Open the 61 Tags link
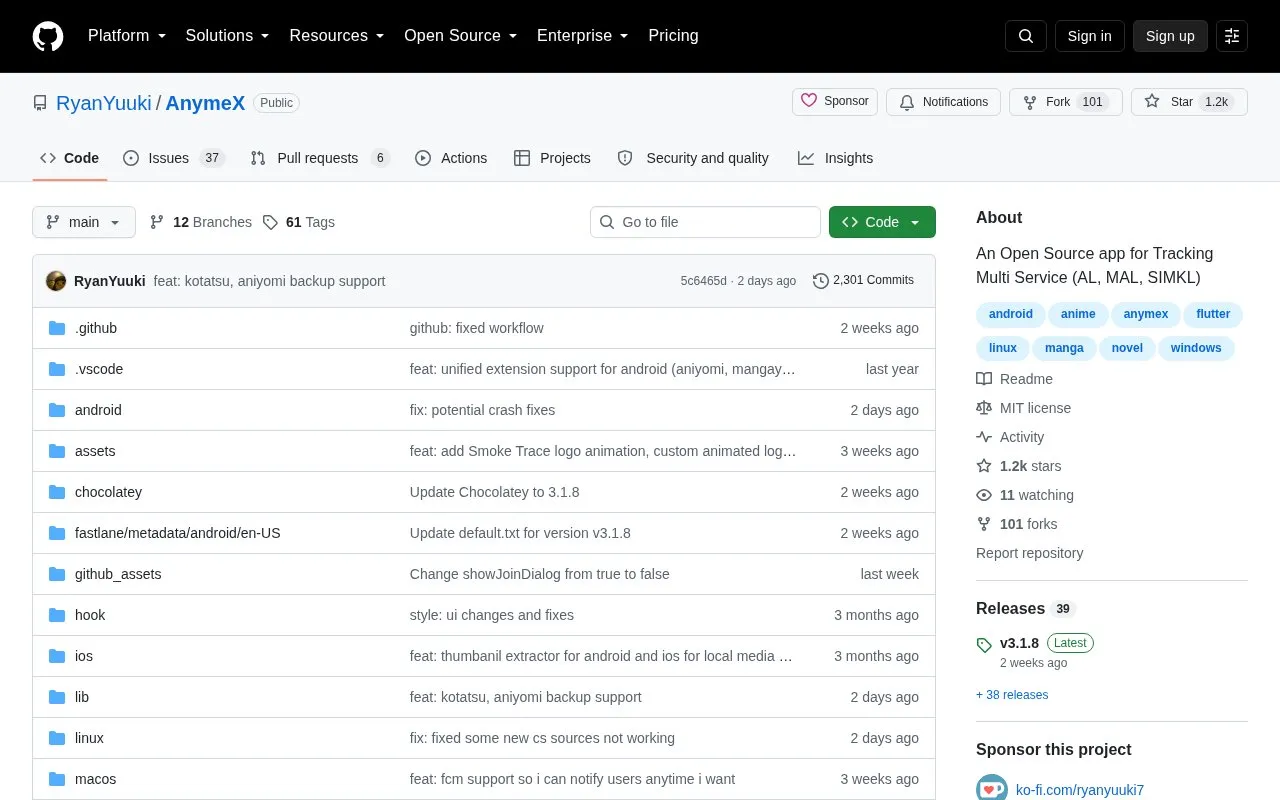The image size is (1280, 800). point(299,222)
